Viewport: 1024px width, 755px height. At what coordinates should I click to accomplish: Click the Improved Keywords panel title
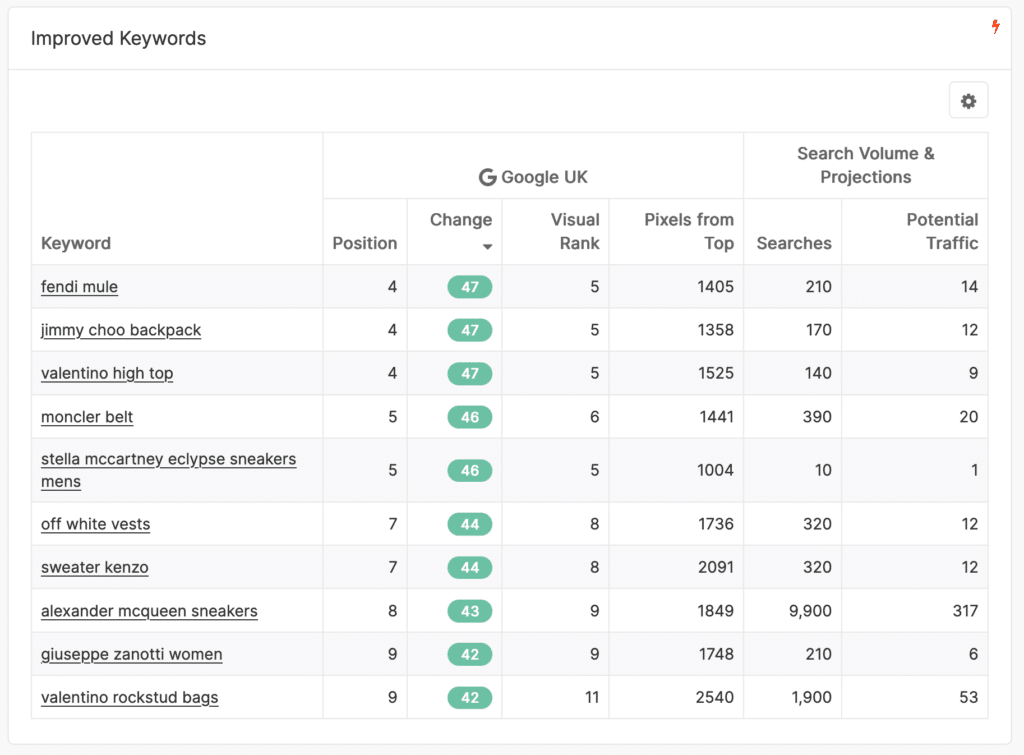coord(118,39)
